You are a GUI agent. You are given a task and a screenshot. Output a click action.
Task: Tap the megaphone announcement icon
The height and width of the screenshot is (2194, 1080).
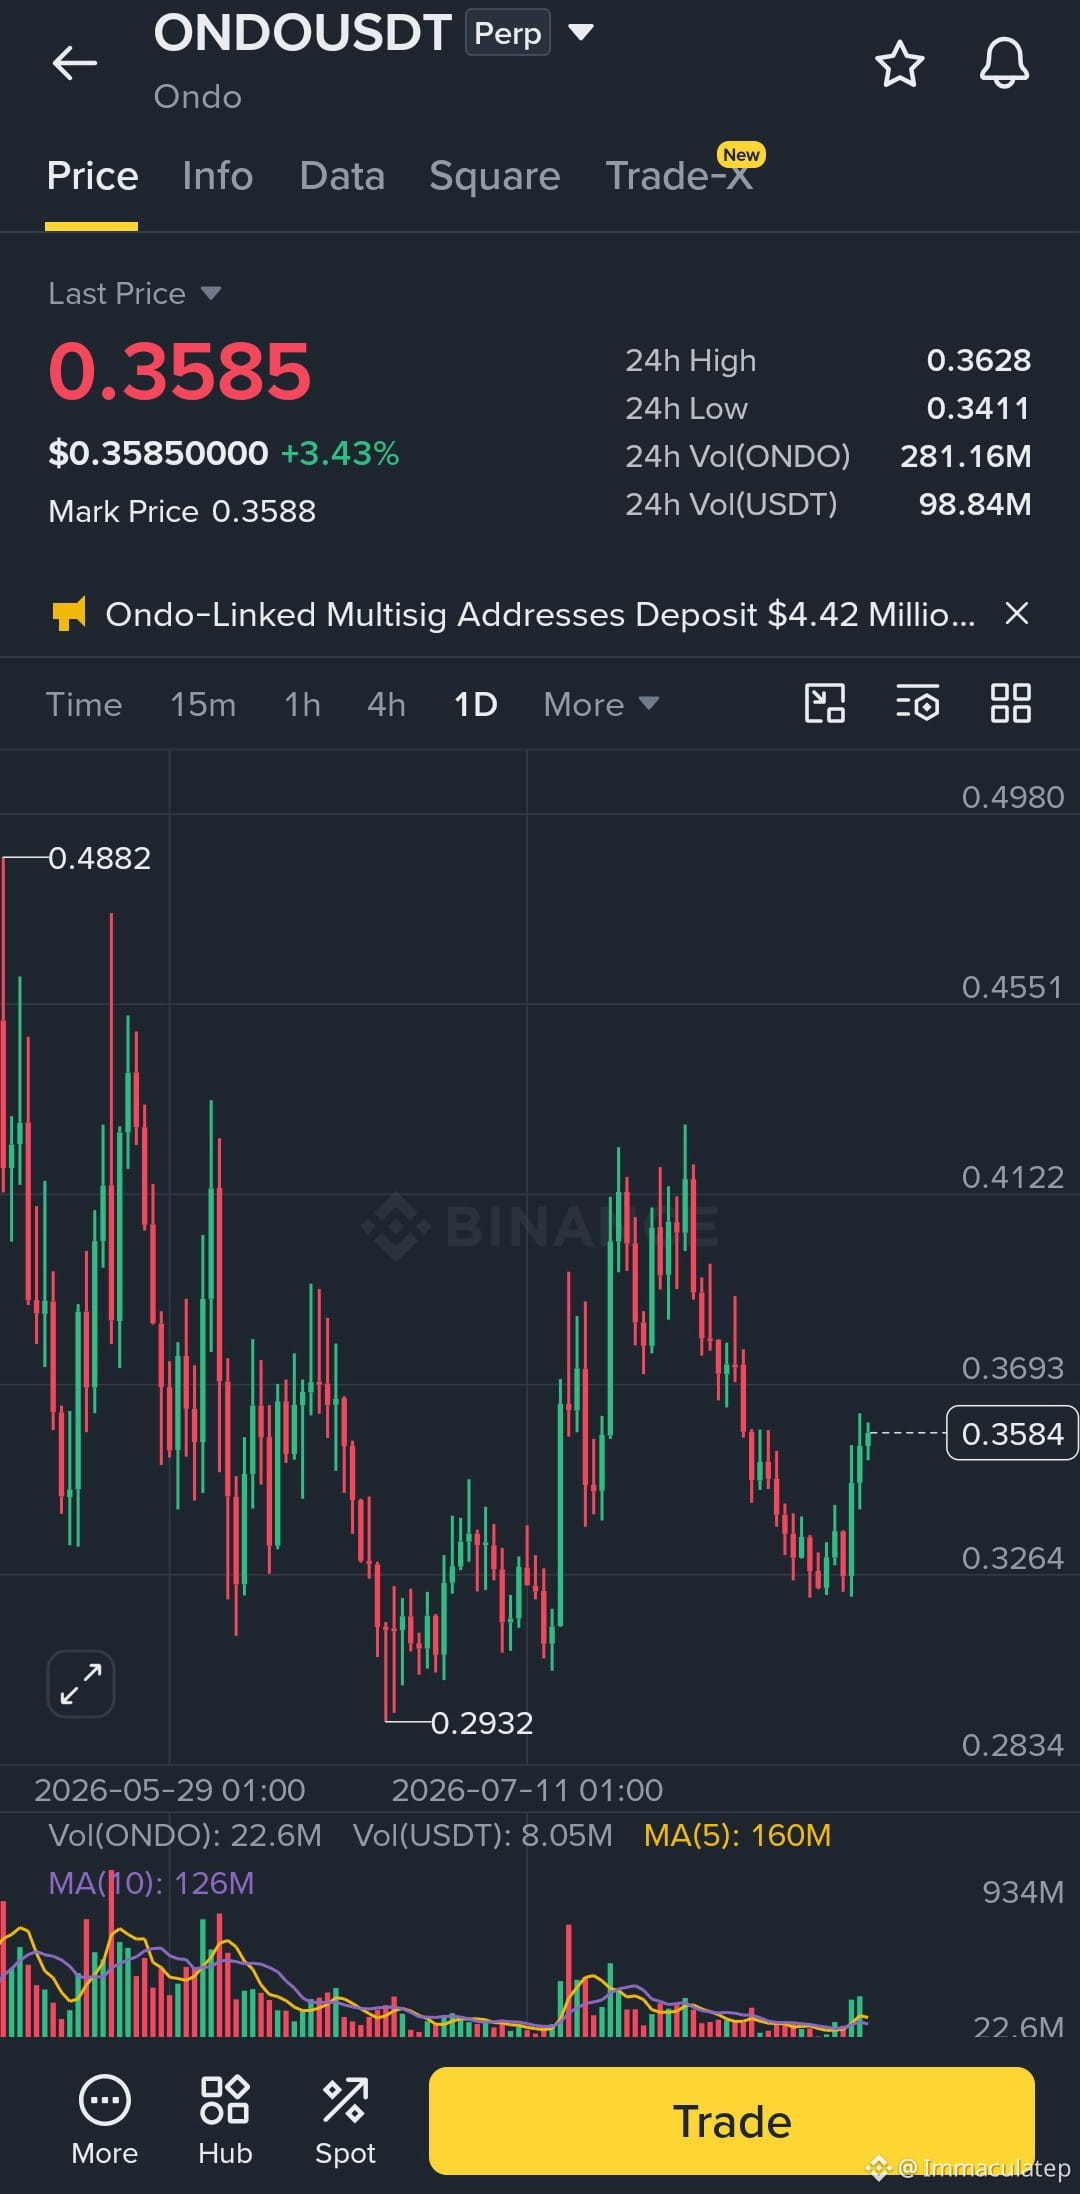(69, 614)
